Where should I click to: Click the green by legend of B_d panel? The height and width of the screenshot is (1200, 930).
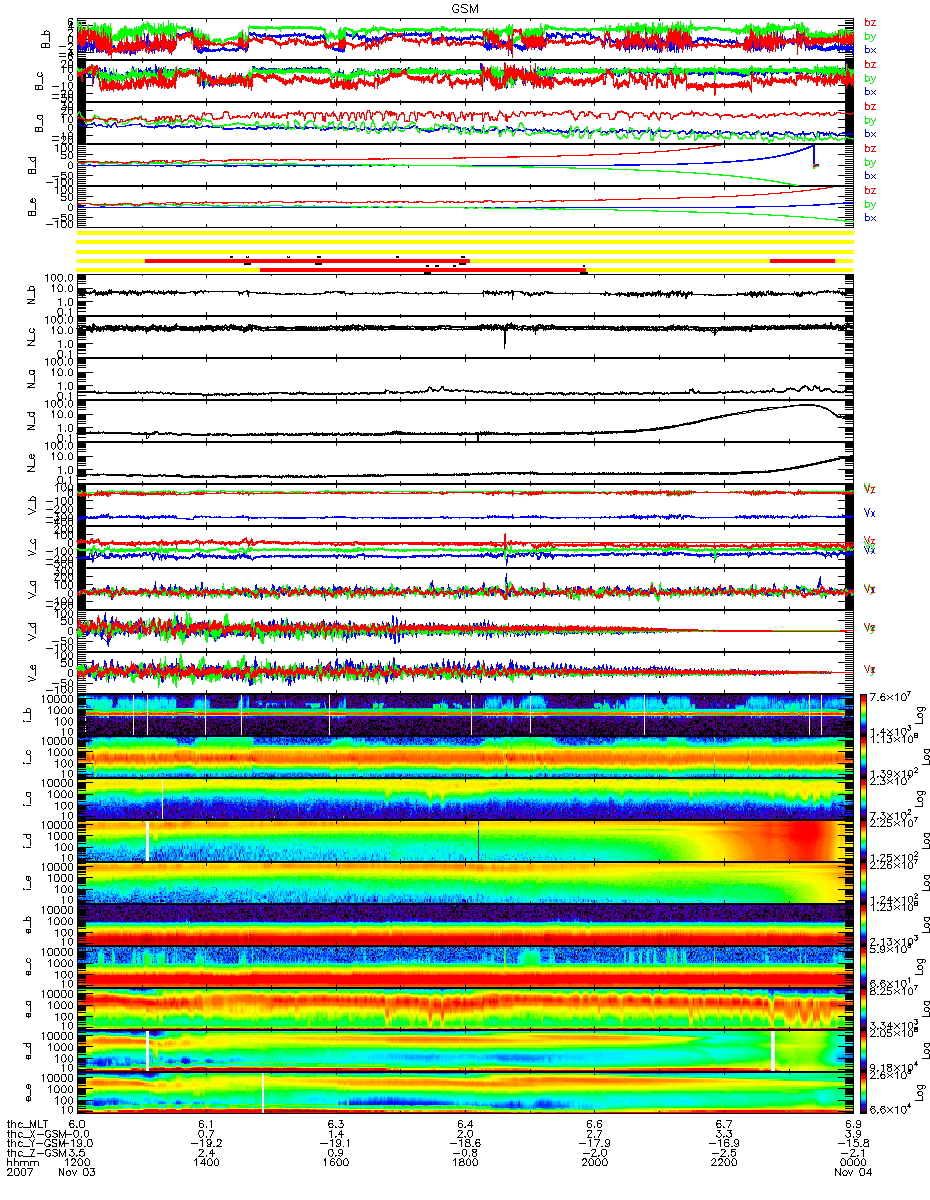870,162
